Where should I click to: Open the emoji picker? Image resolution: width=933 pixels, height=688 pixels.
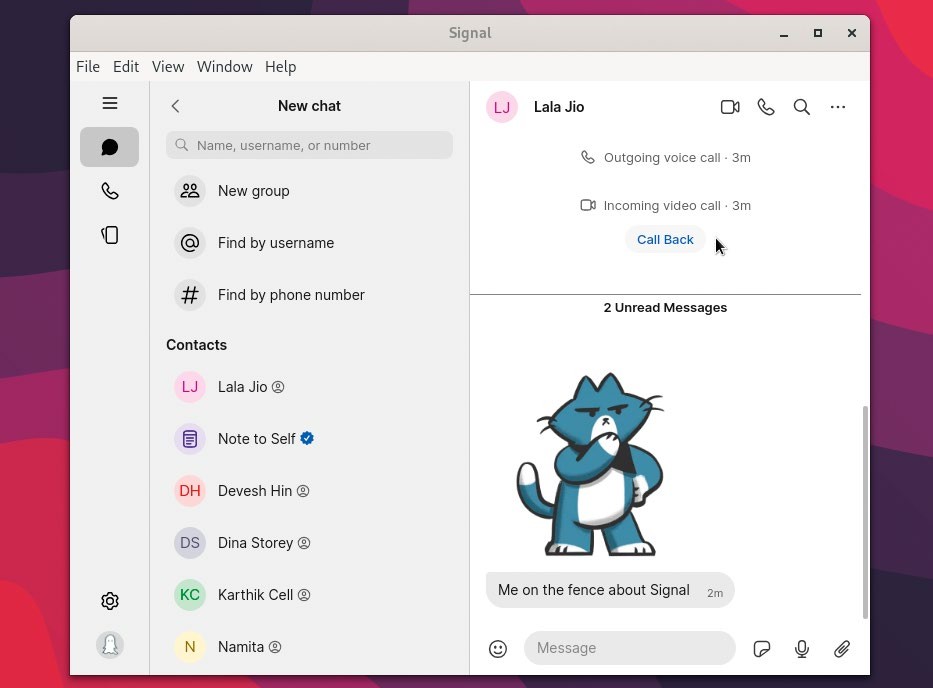[498, 649]
